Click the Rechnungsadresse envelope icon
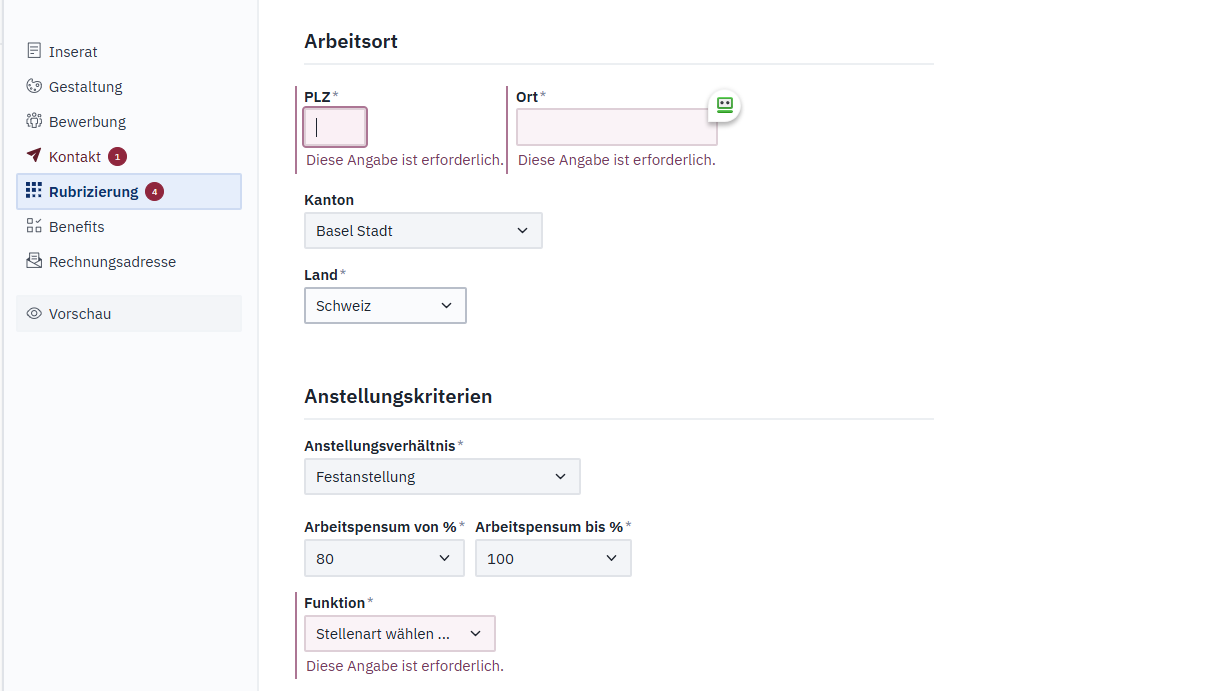Screen dimensions: 1207x691 (x=33, y=261)
